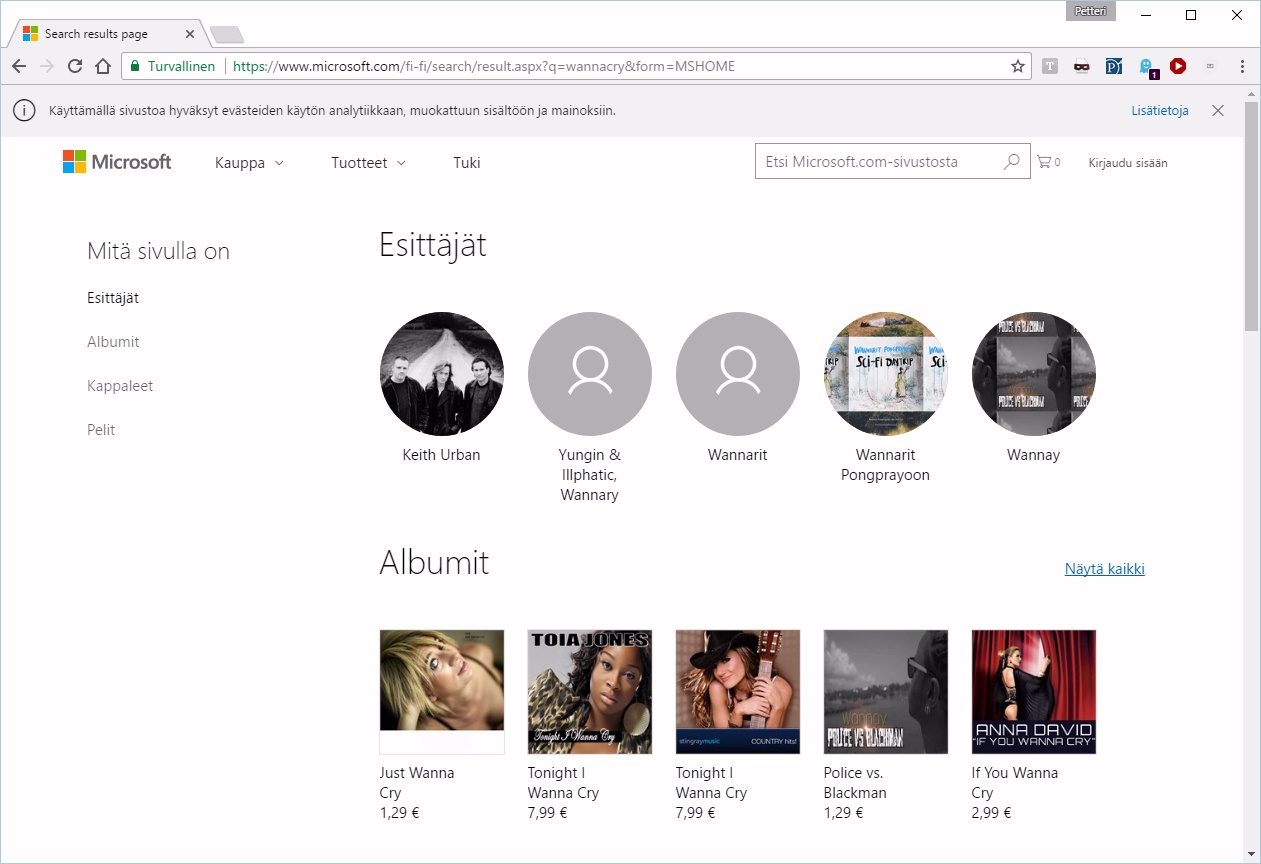Click the browser address bar URL

click(484, 66)
